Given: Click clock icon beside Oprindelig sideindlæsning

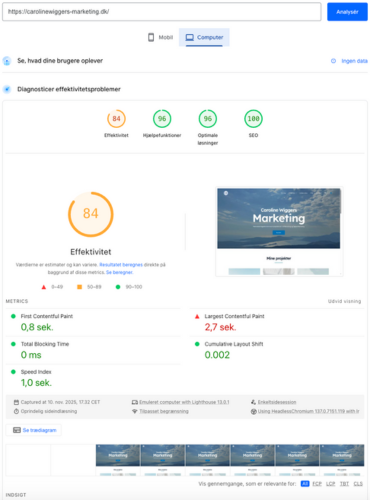Looking at the screenshot, I should coord(16,411).
